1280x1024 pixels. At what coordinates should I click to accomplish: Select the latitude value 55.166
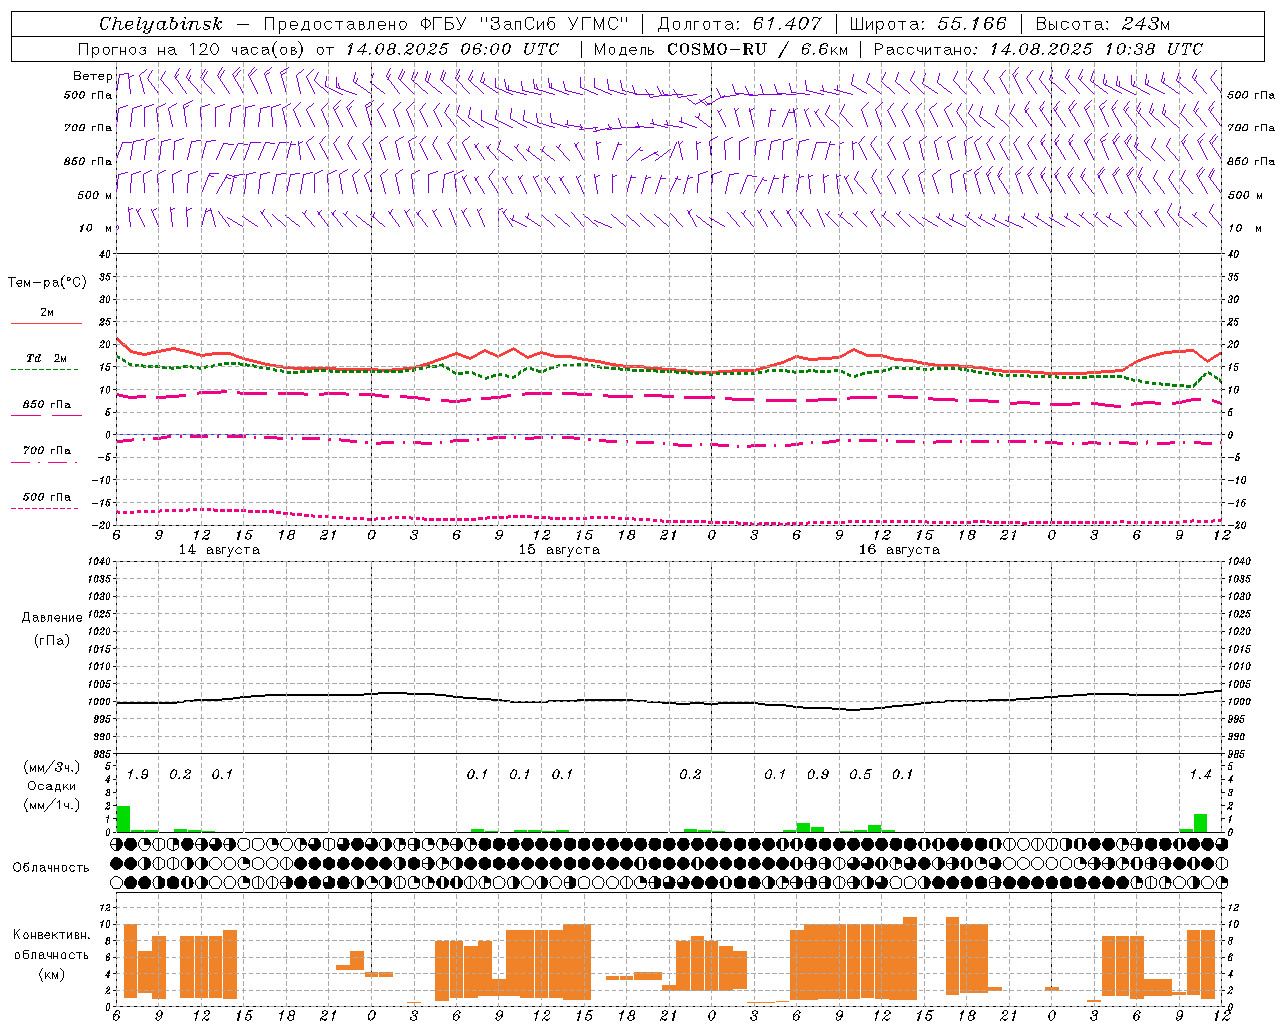(x=972, y=24)
